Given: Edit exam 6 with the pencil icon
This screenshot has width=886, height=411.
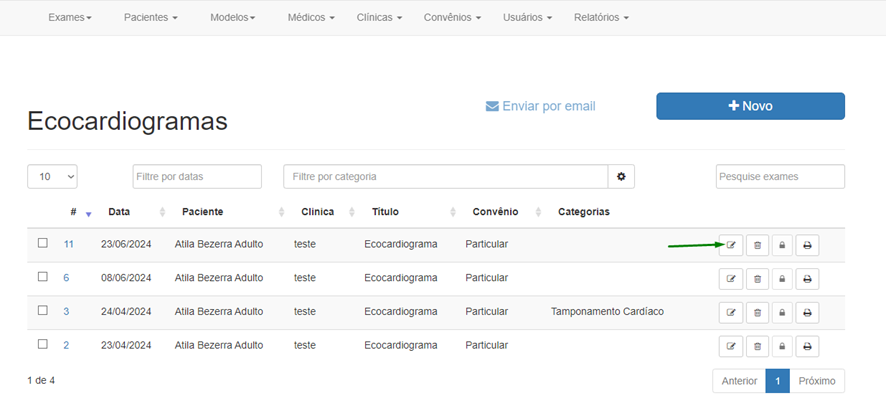Looking at the screenshot, I should [x=731, y=279].
